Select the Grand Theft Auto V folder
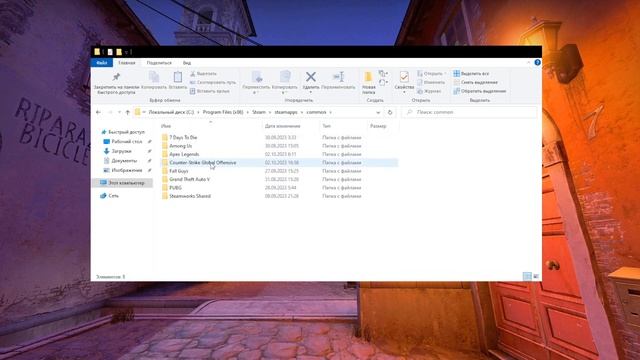 point(189,180)
